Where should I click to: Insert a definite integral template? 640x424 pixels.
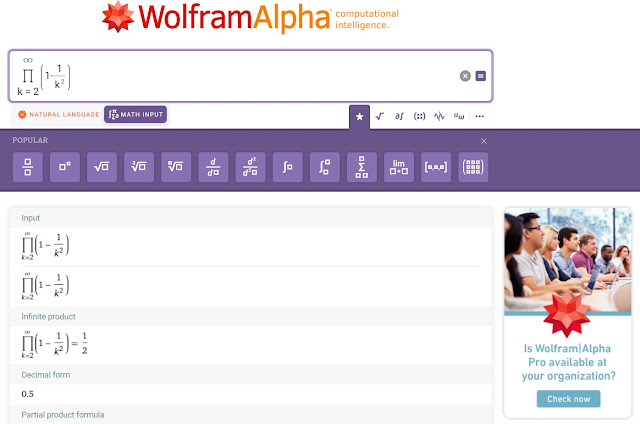click(x=324, y=167)
